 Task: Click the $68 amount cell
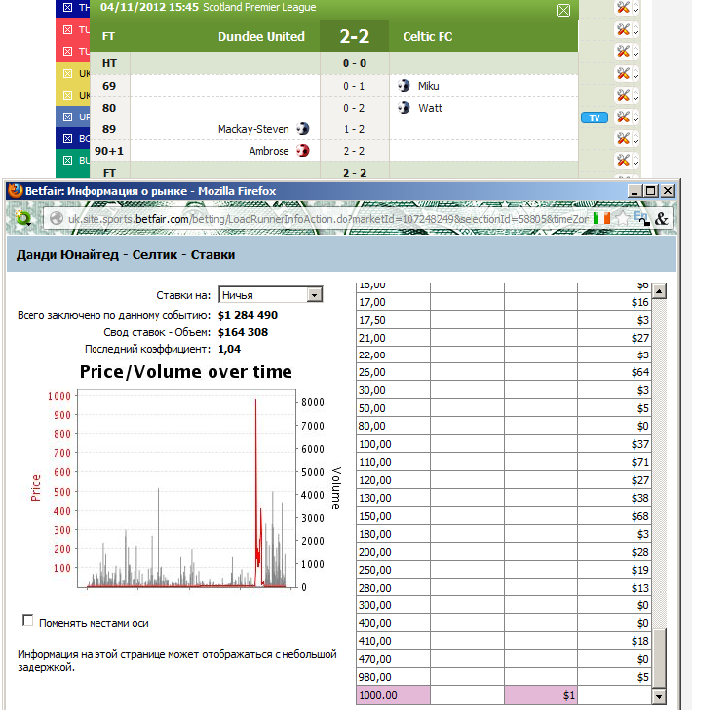click(x=614, y=516)
